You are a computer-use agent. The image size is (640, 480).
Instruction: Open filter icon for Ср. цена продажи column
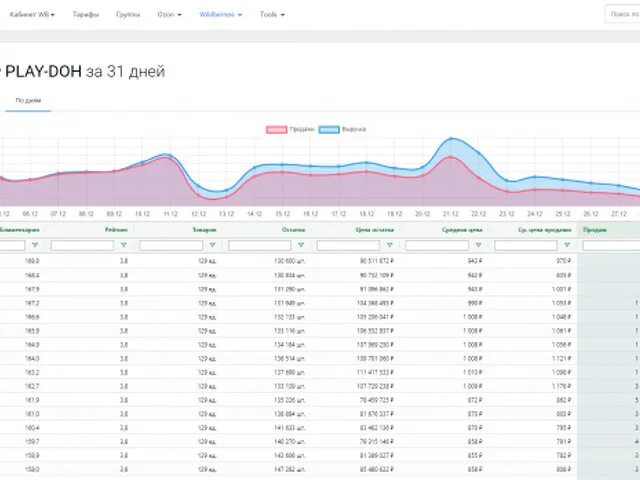click(x=567, y=245)
